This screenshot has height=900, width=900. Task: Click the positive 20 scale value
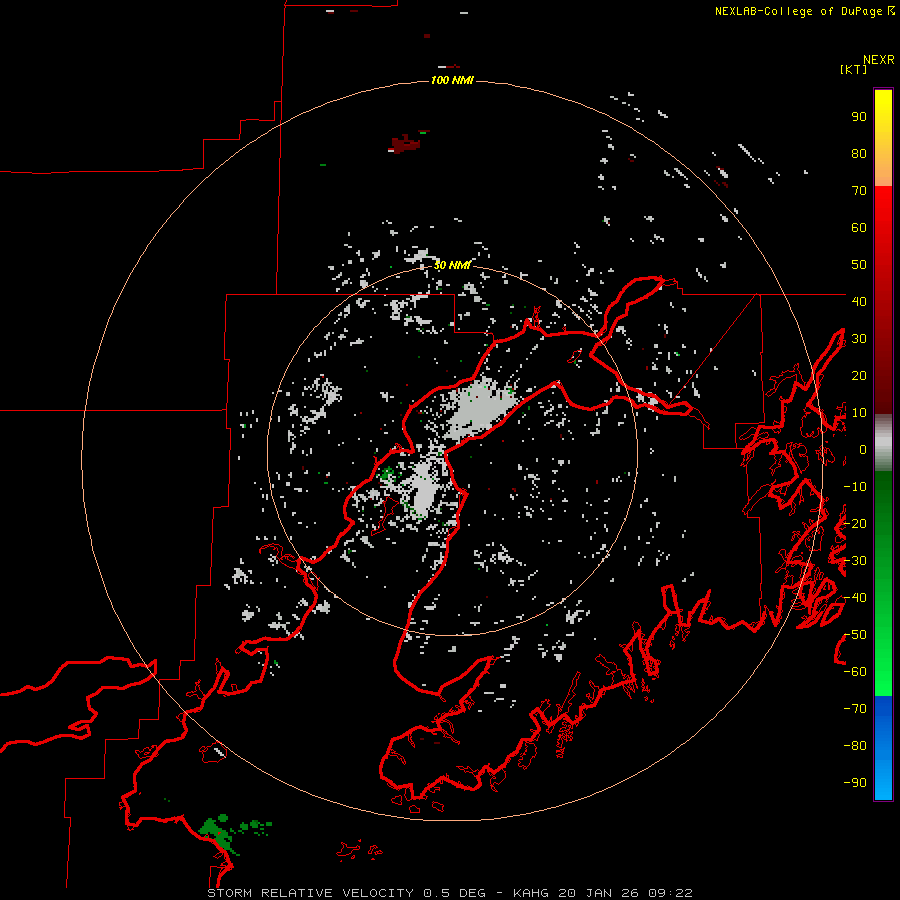(x=859, y=375)
